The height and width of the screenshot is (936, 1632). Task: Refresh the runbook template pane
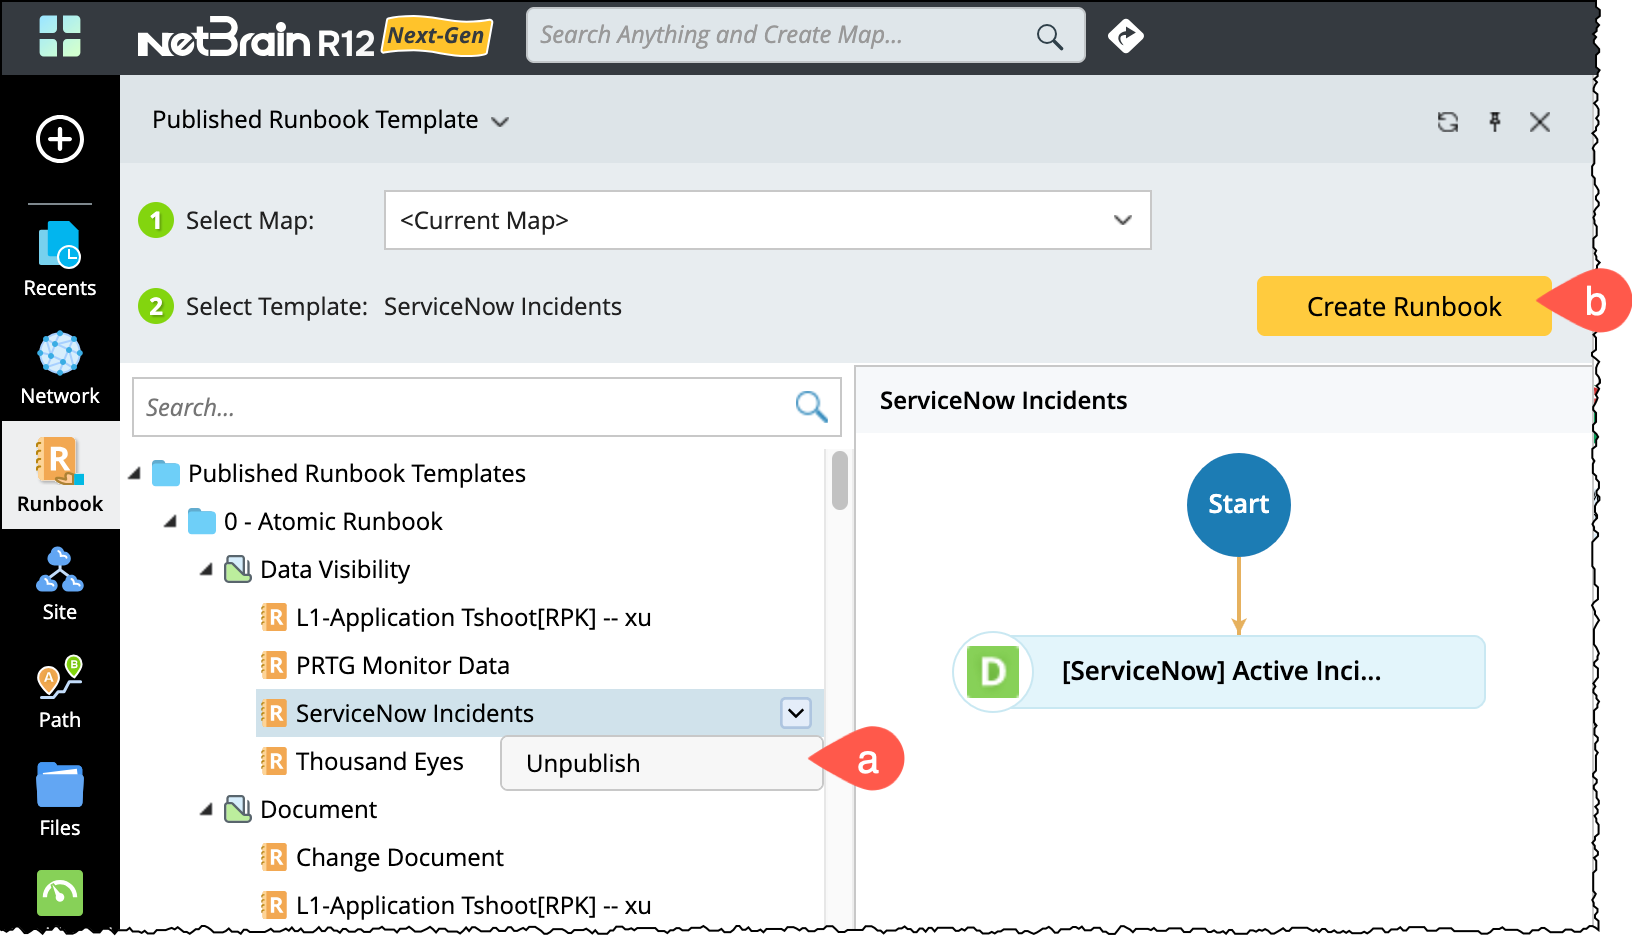pyautogui.click(x=1447, y=122)
